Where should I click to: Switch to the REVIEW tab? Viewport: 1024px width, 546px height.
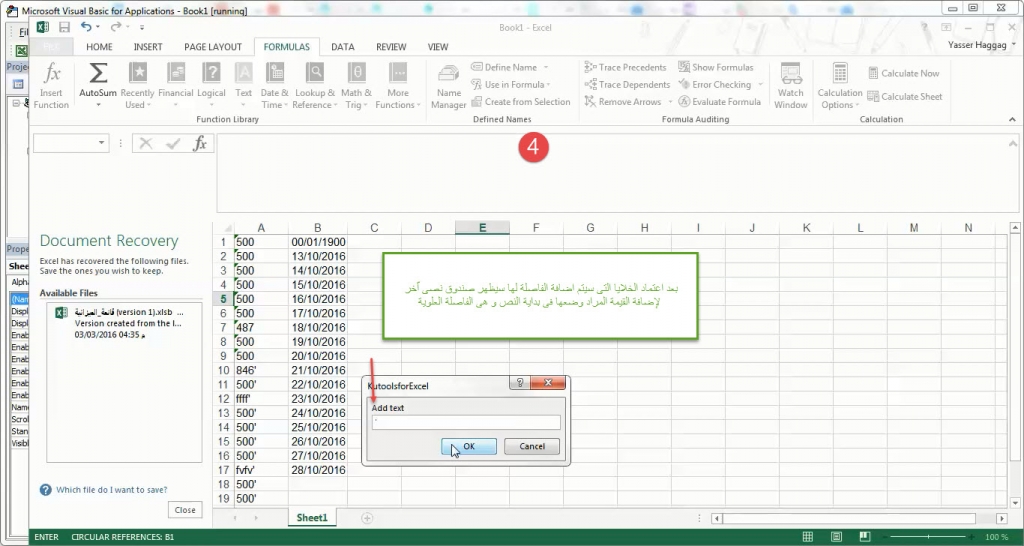(x=391, y=47)
